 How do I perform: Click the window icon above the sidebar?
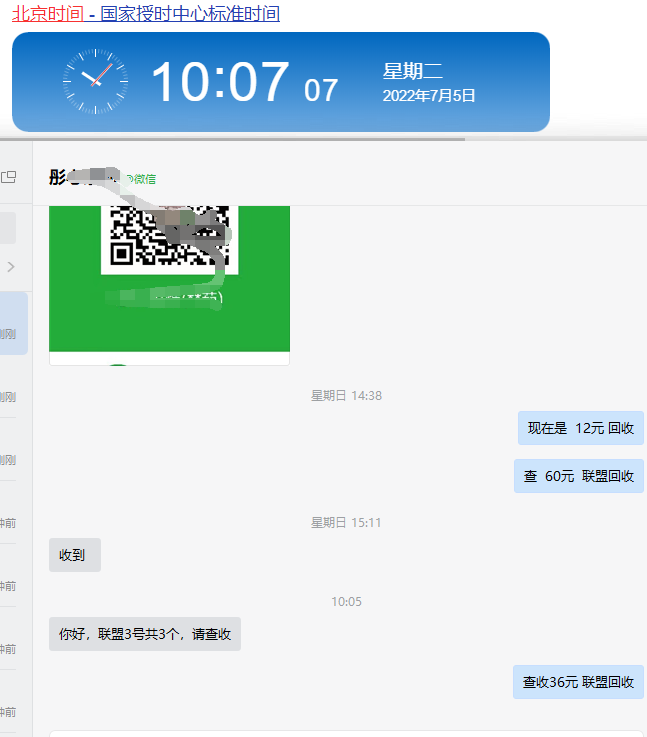(x=9, y=177)
